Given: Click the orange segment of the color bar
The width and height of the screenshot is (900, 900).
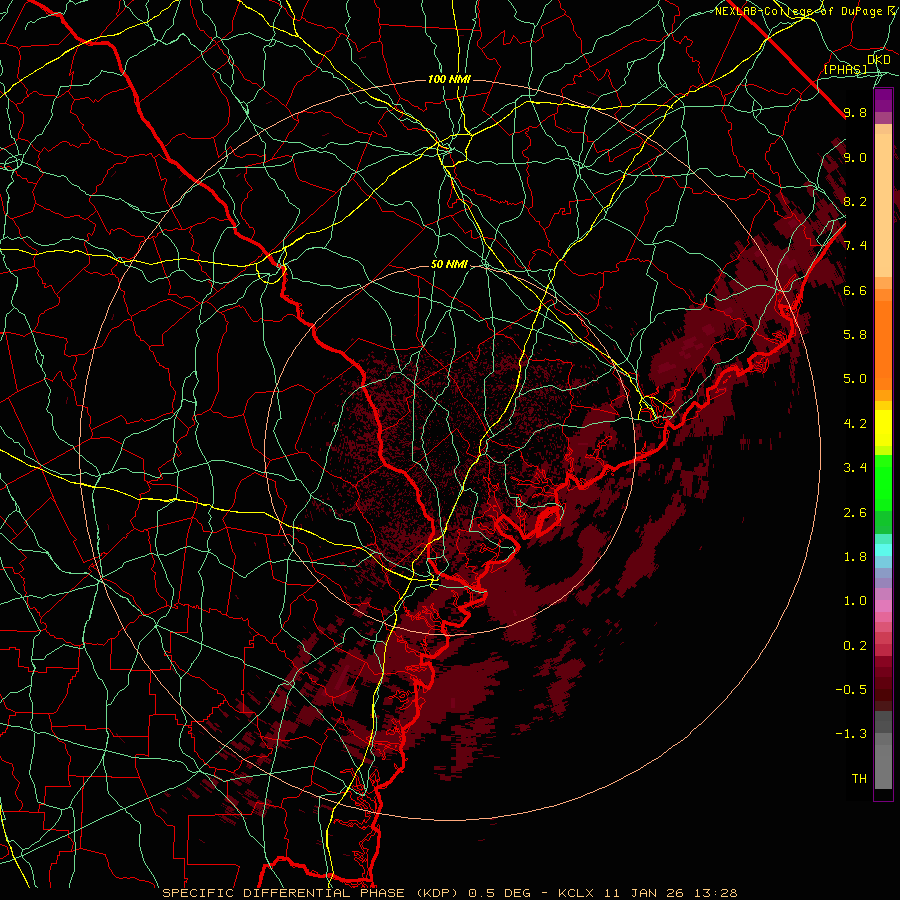Looking at the screenshot, I should 883,345.
